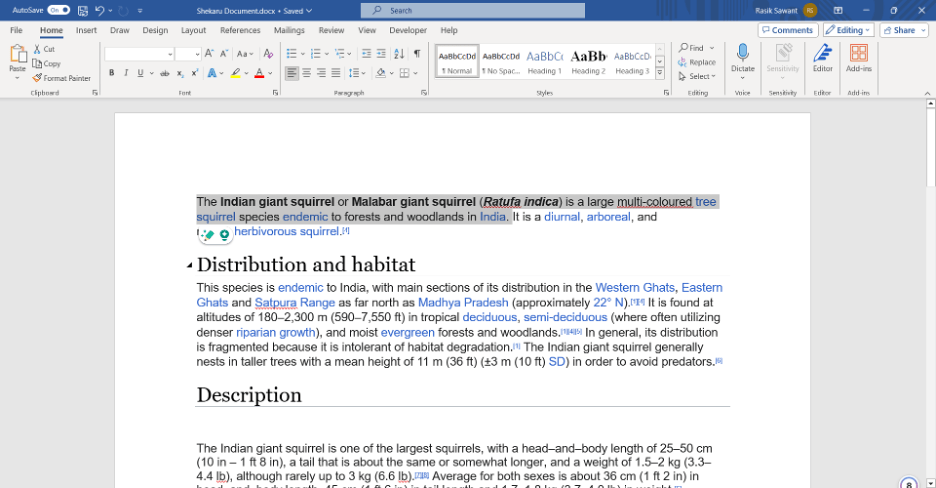Click the Comments button
Viewport: 936px width, 488px height.
787,30
